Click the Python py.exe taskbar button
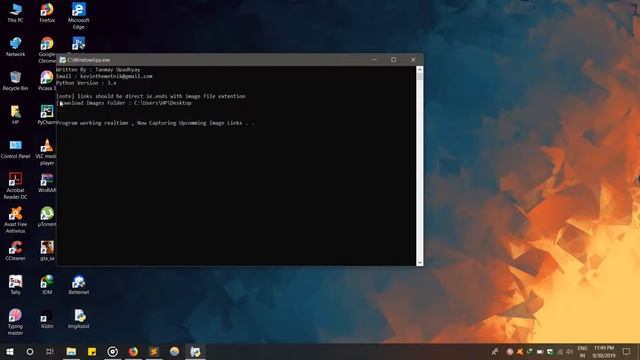Screen dimensions: 640x360 point(195,351)
